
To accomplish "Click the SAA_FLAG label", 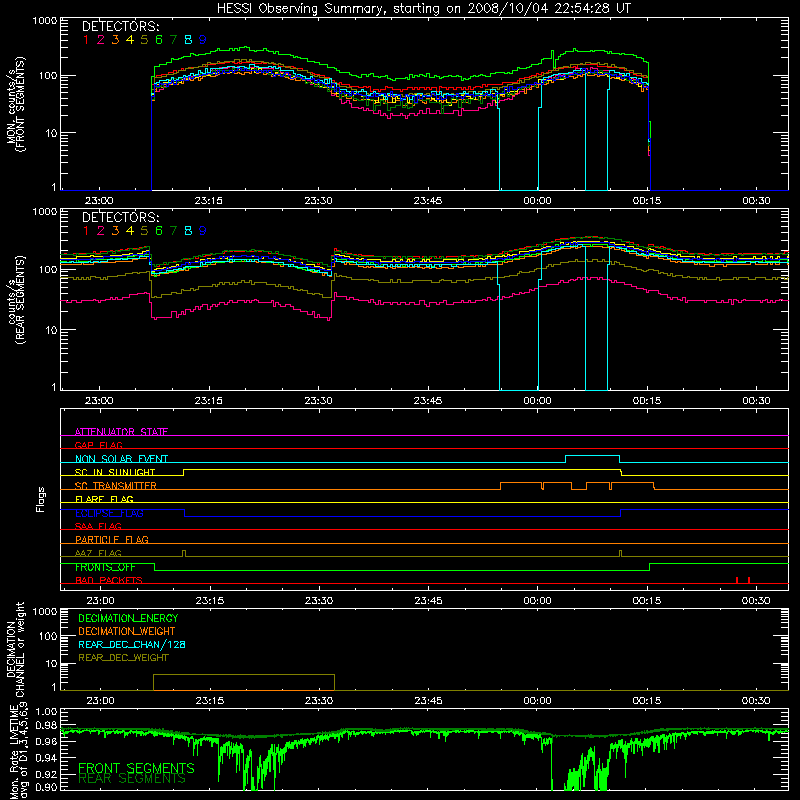I will point(98,526).
